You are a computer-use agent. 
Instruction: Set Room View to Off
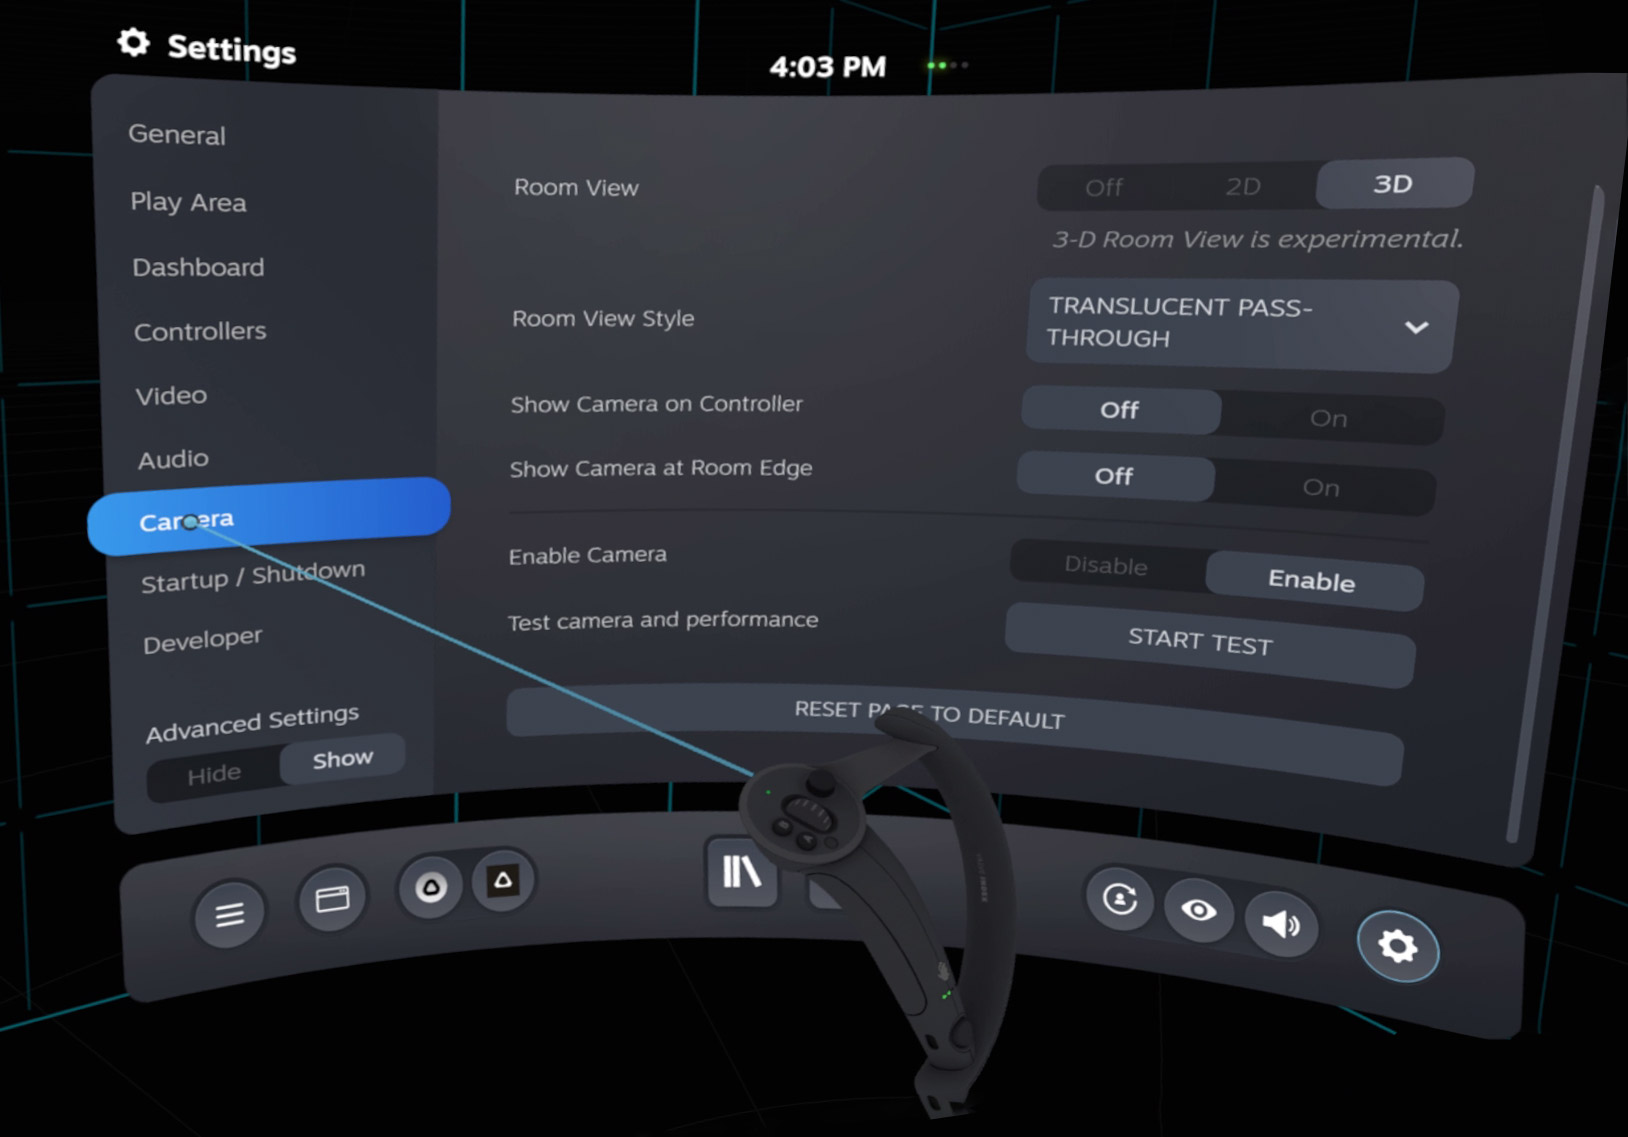(1104, 188)
